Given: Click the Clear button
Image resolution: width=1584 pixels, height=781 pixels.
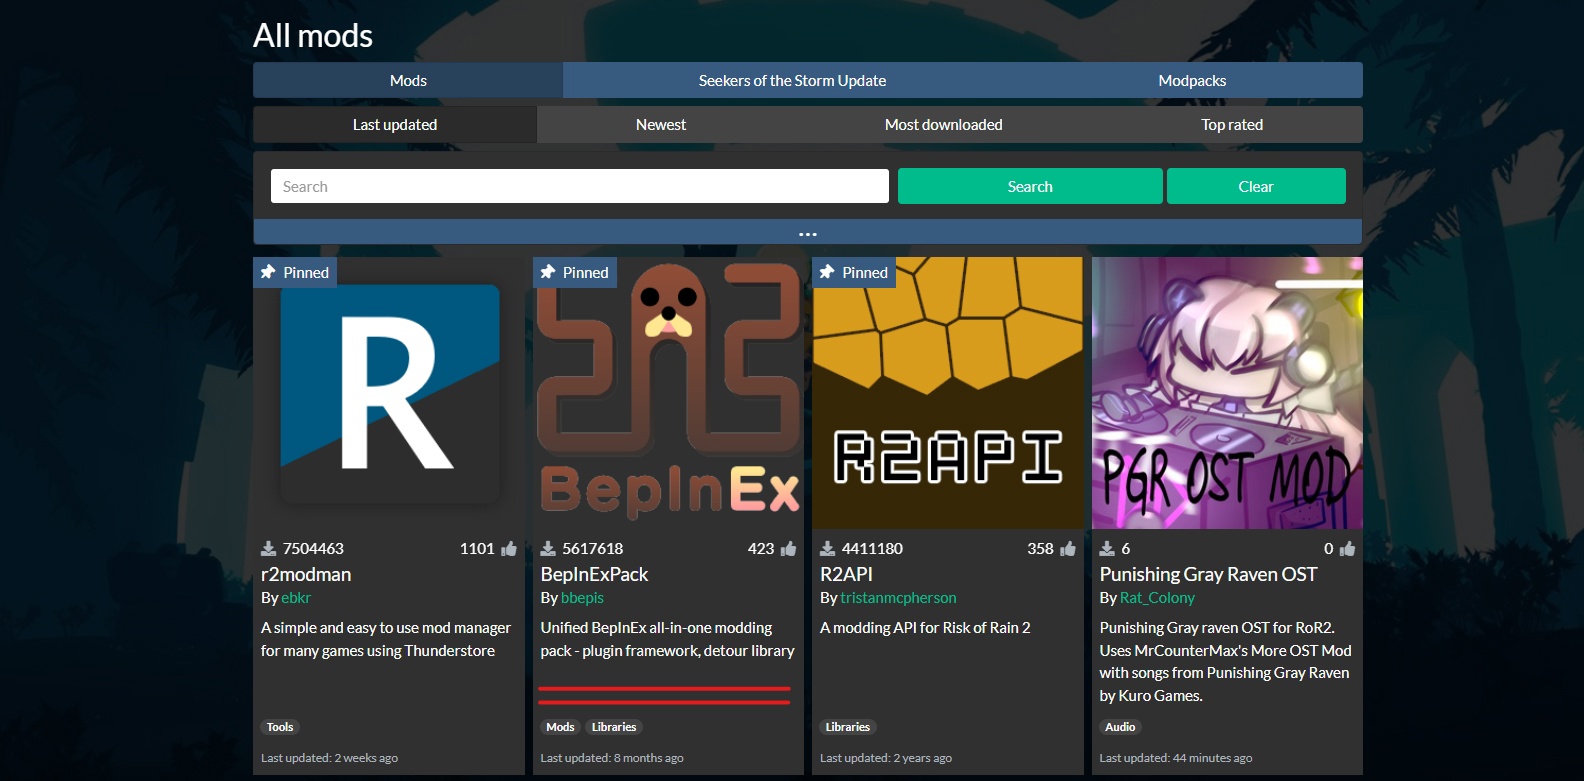Looking at the screenshot, I should click(1256, 186).
